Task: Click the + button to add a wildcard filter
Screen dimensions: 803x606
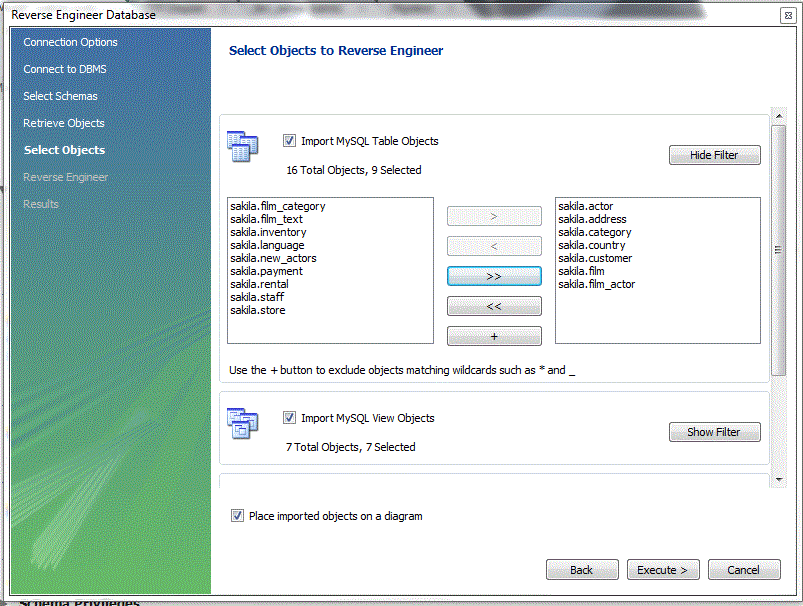Action: point(494,336)
